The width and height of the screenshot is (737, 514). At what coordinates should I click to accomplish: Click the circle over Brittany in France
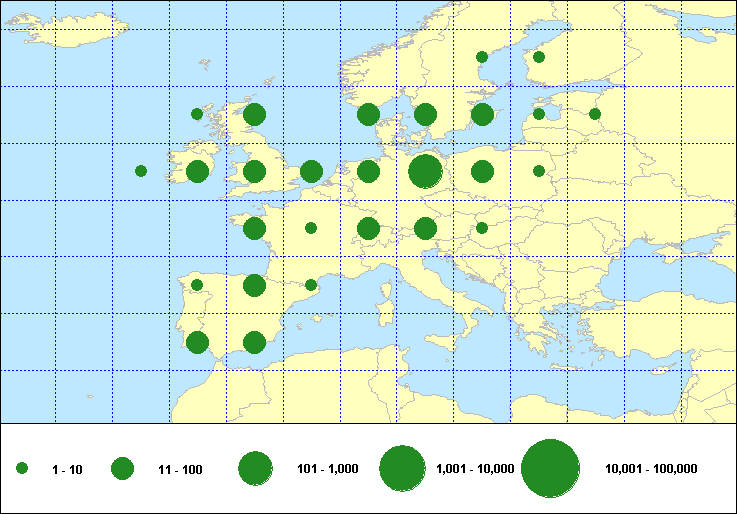point(254,228)
